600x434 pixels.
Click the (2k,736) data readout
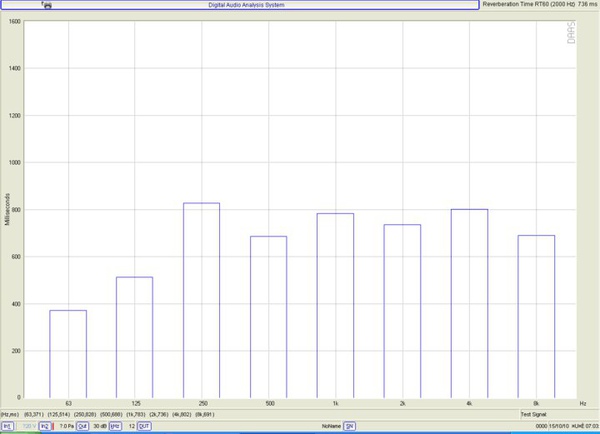tap(159, 414)
